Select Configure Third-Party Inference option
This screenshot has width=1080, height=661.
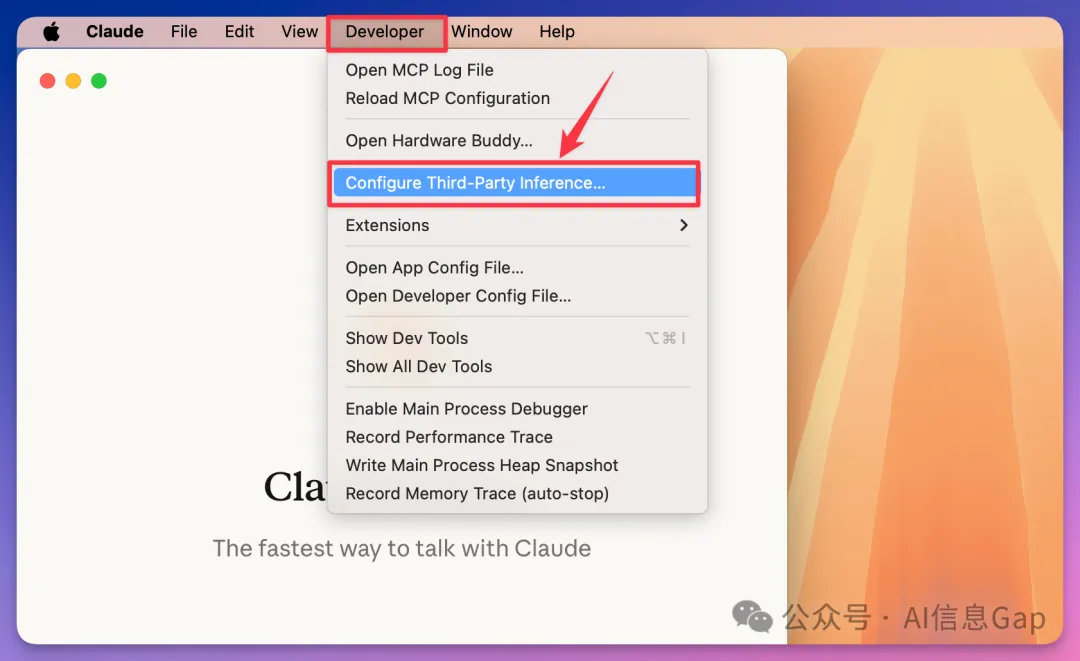click(475, 183)
